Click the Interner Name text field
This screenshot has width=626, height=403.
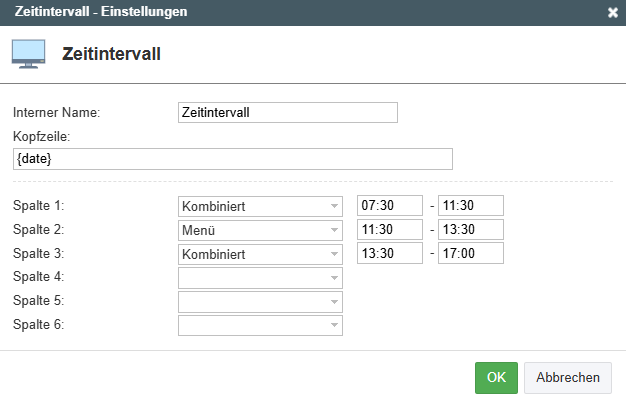click(x=287, y=113)
